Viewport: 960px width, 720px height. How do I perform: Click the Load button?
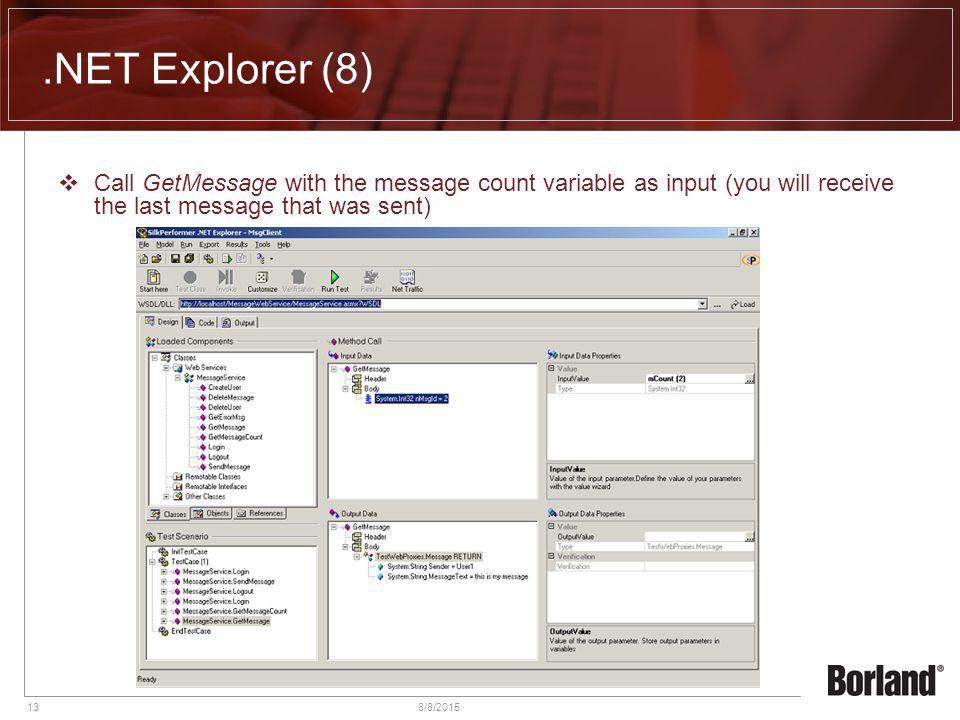click(x=743, y=304)
